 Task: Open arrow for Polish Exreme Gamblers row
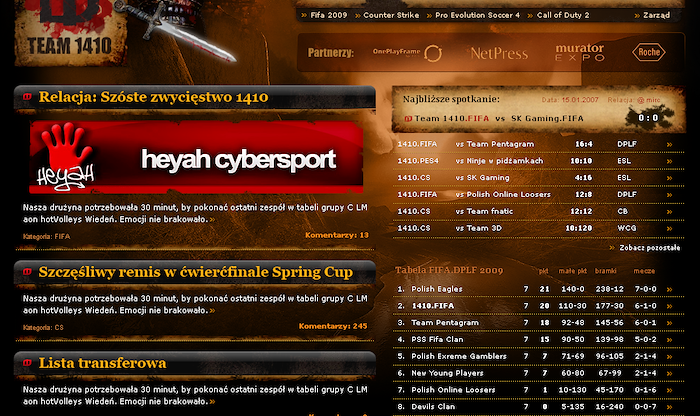pyautogui.click(x=669, y=357)
